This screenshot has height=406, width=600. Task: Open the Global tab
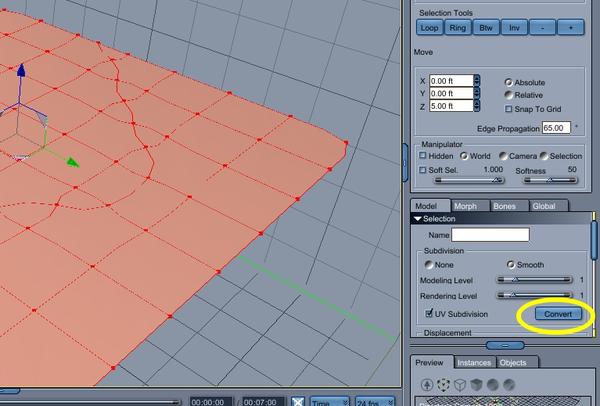pyautogui.click(x=548, y=206)
